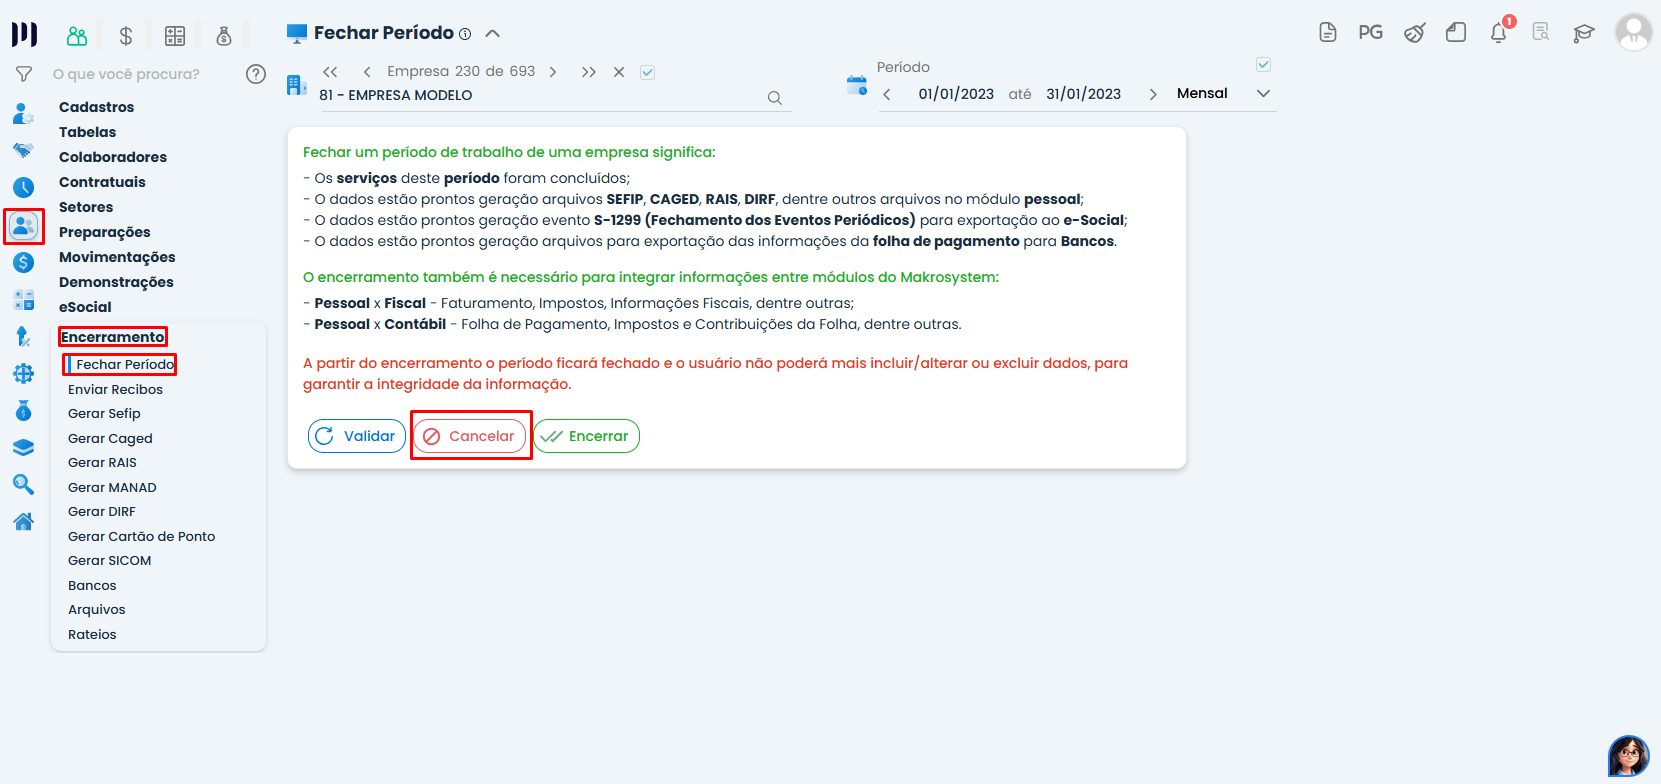Collapse the Encerramento menu section
Viewport: 1661px width, 784px height.
113,337
